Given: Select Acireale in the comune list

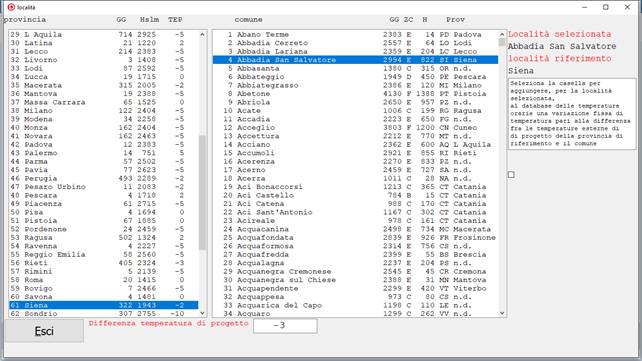Looking at the screenshot, I should point(355,221).
